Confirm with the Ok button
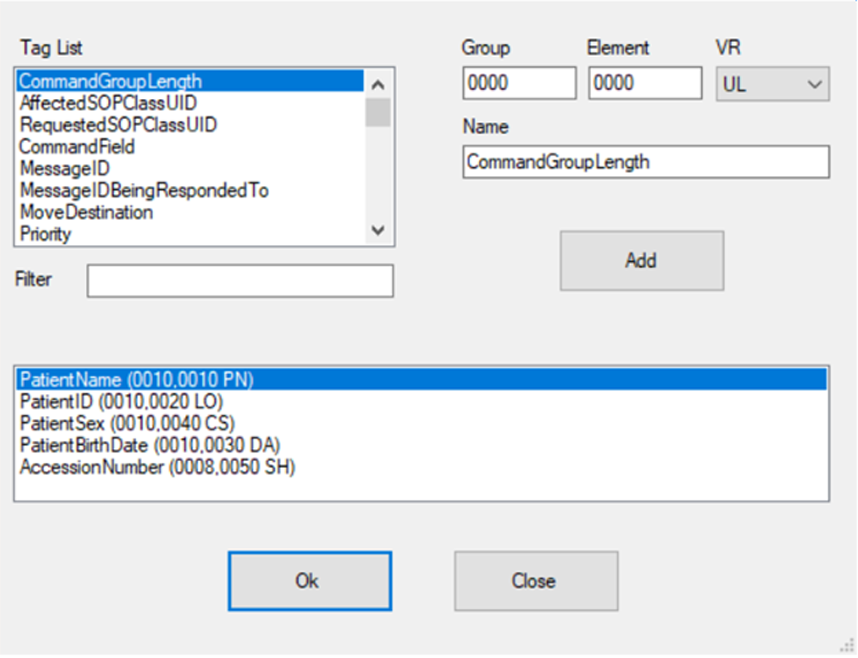 (310, 581)
